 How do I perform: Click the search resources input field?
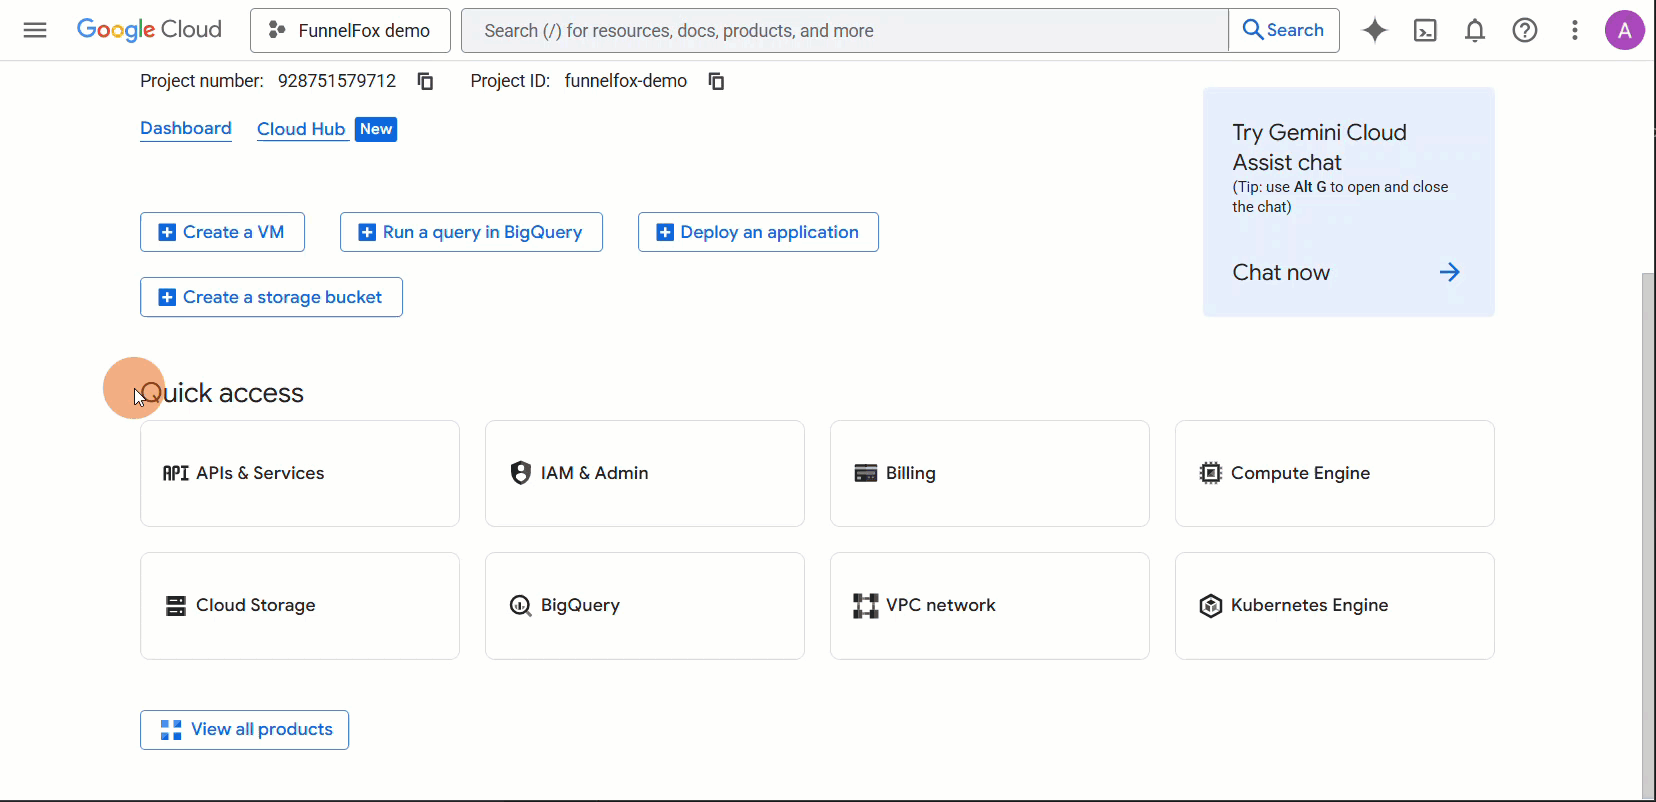[x=845, y=30]
